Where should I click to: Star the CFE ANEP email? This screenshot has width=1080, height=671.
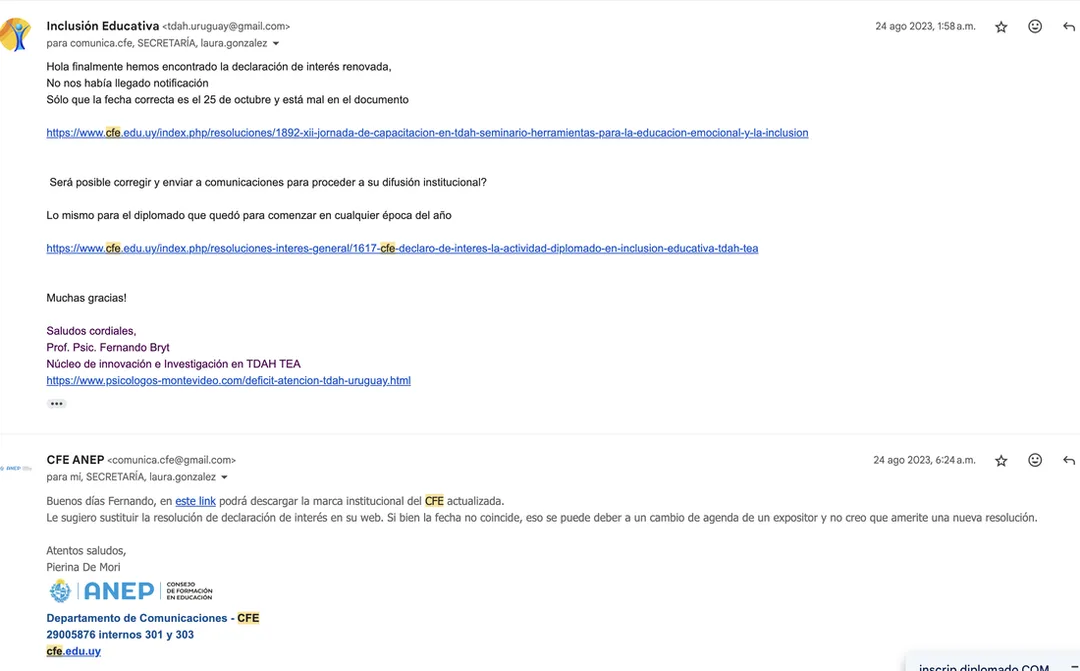[1001, 461]
